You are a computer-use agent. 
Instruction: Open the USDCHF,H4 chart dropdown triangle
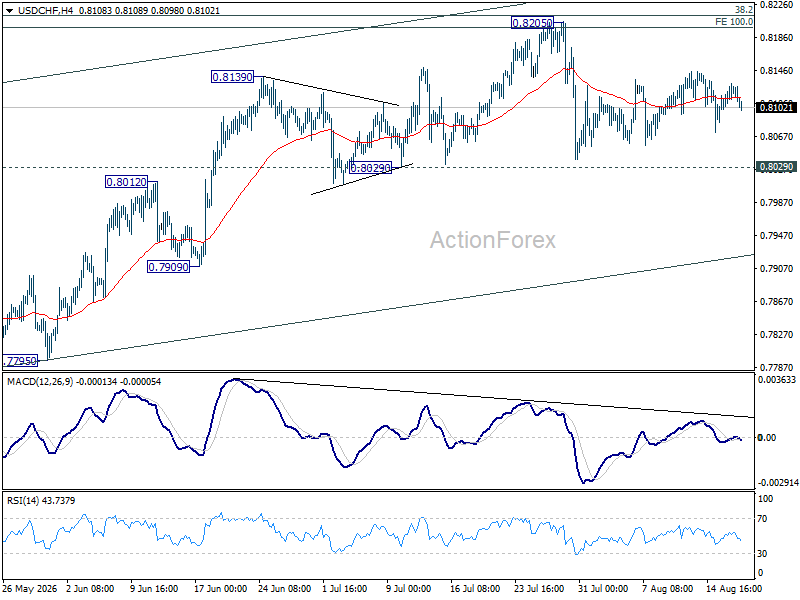pos(9,10)
